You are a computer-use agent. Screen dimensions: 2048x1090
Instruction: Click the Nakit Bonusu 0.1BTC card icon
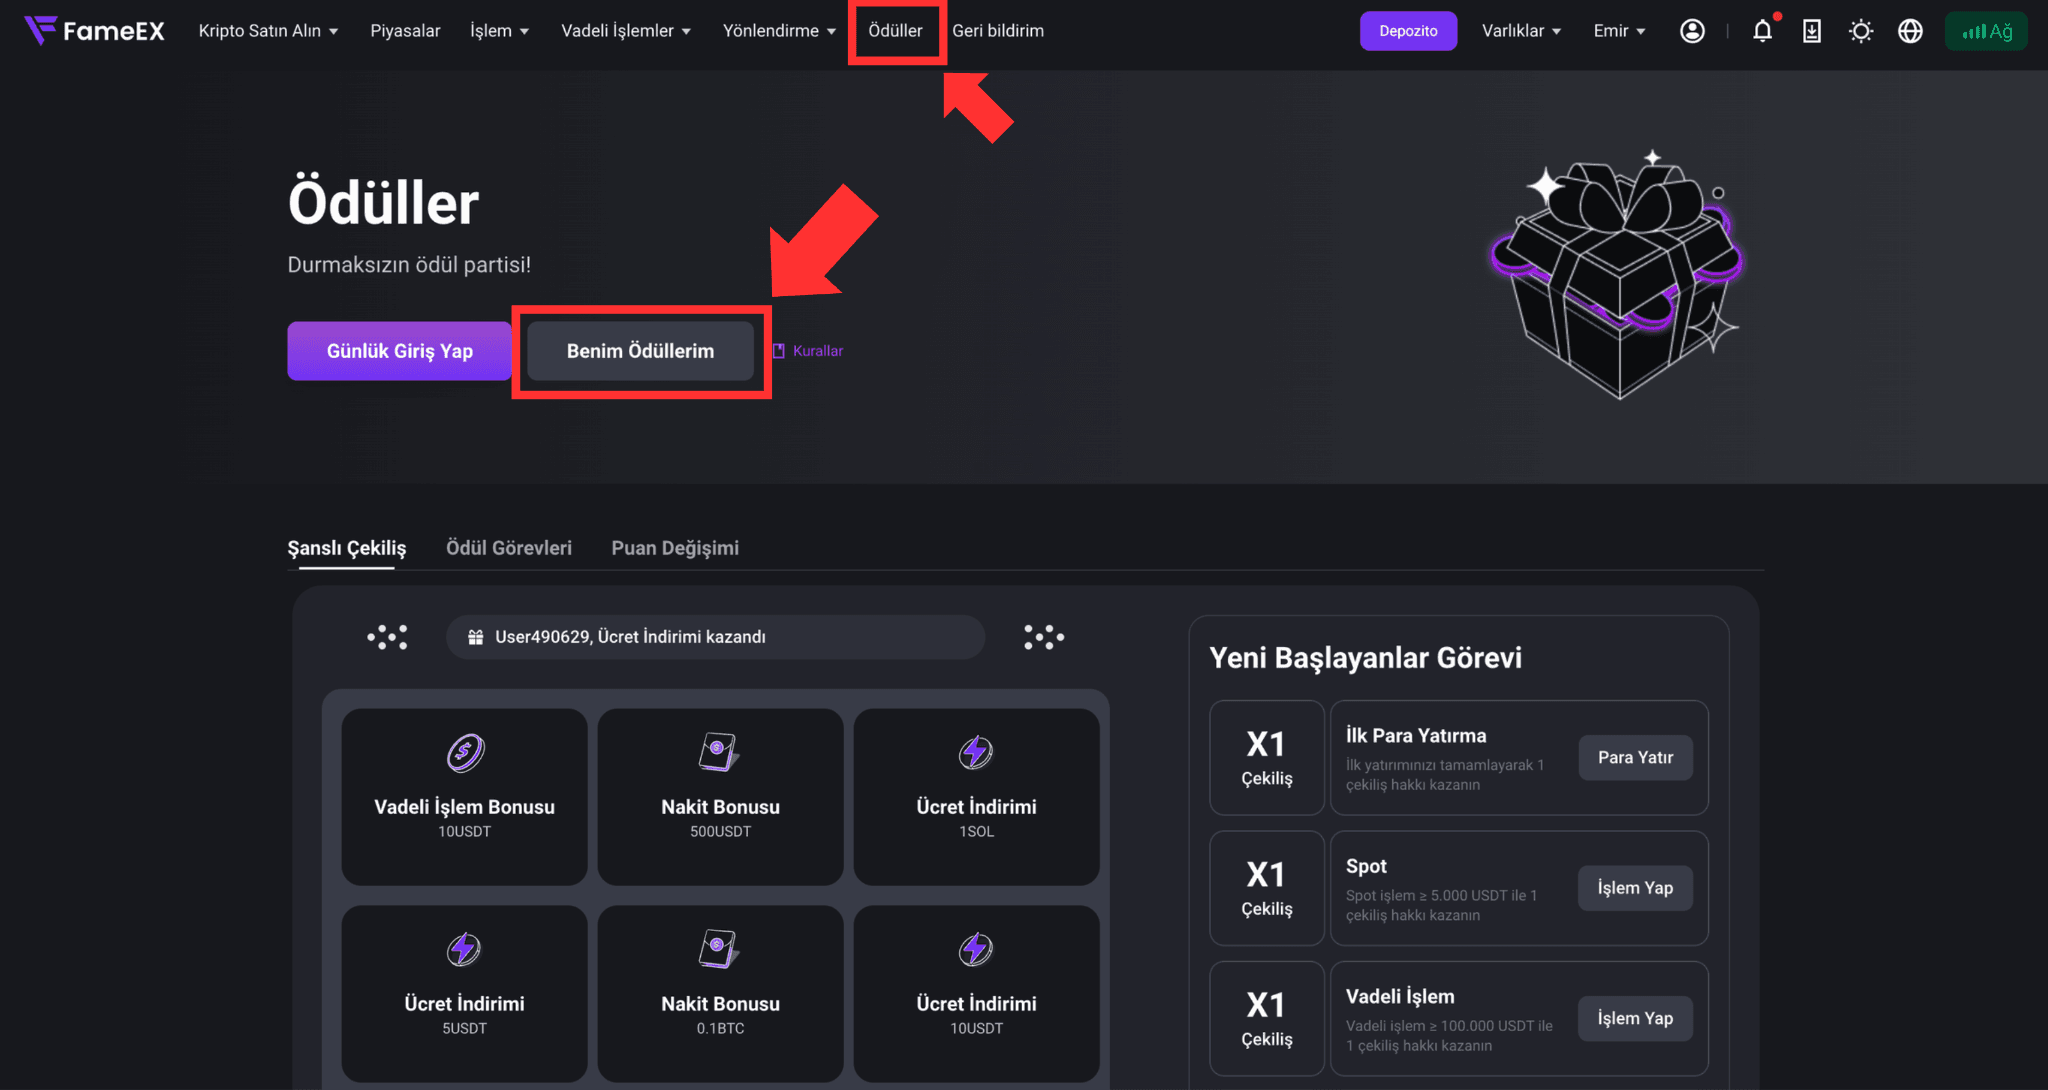pyautogui.click(x=719, y=949)
